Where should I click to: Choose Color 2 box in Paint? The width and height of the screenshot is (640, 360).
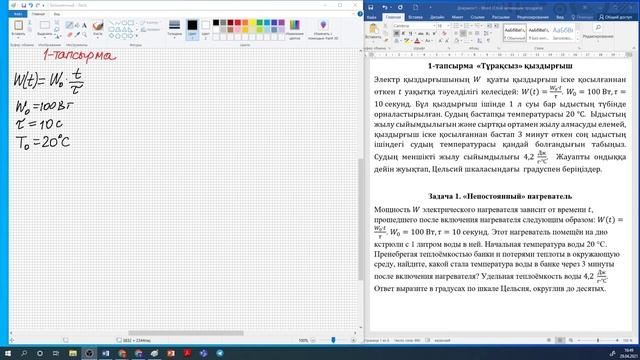tap(205, 29)
